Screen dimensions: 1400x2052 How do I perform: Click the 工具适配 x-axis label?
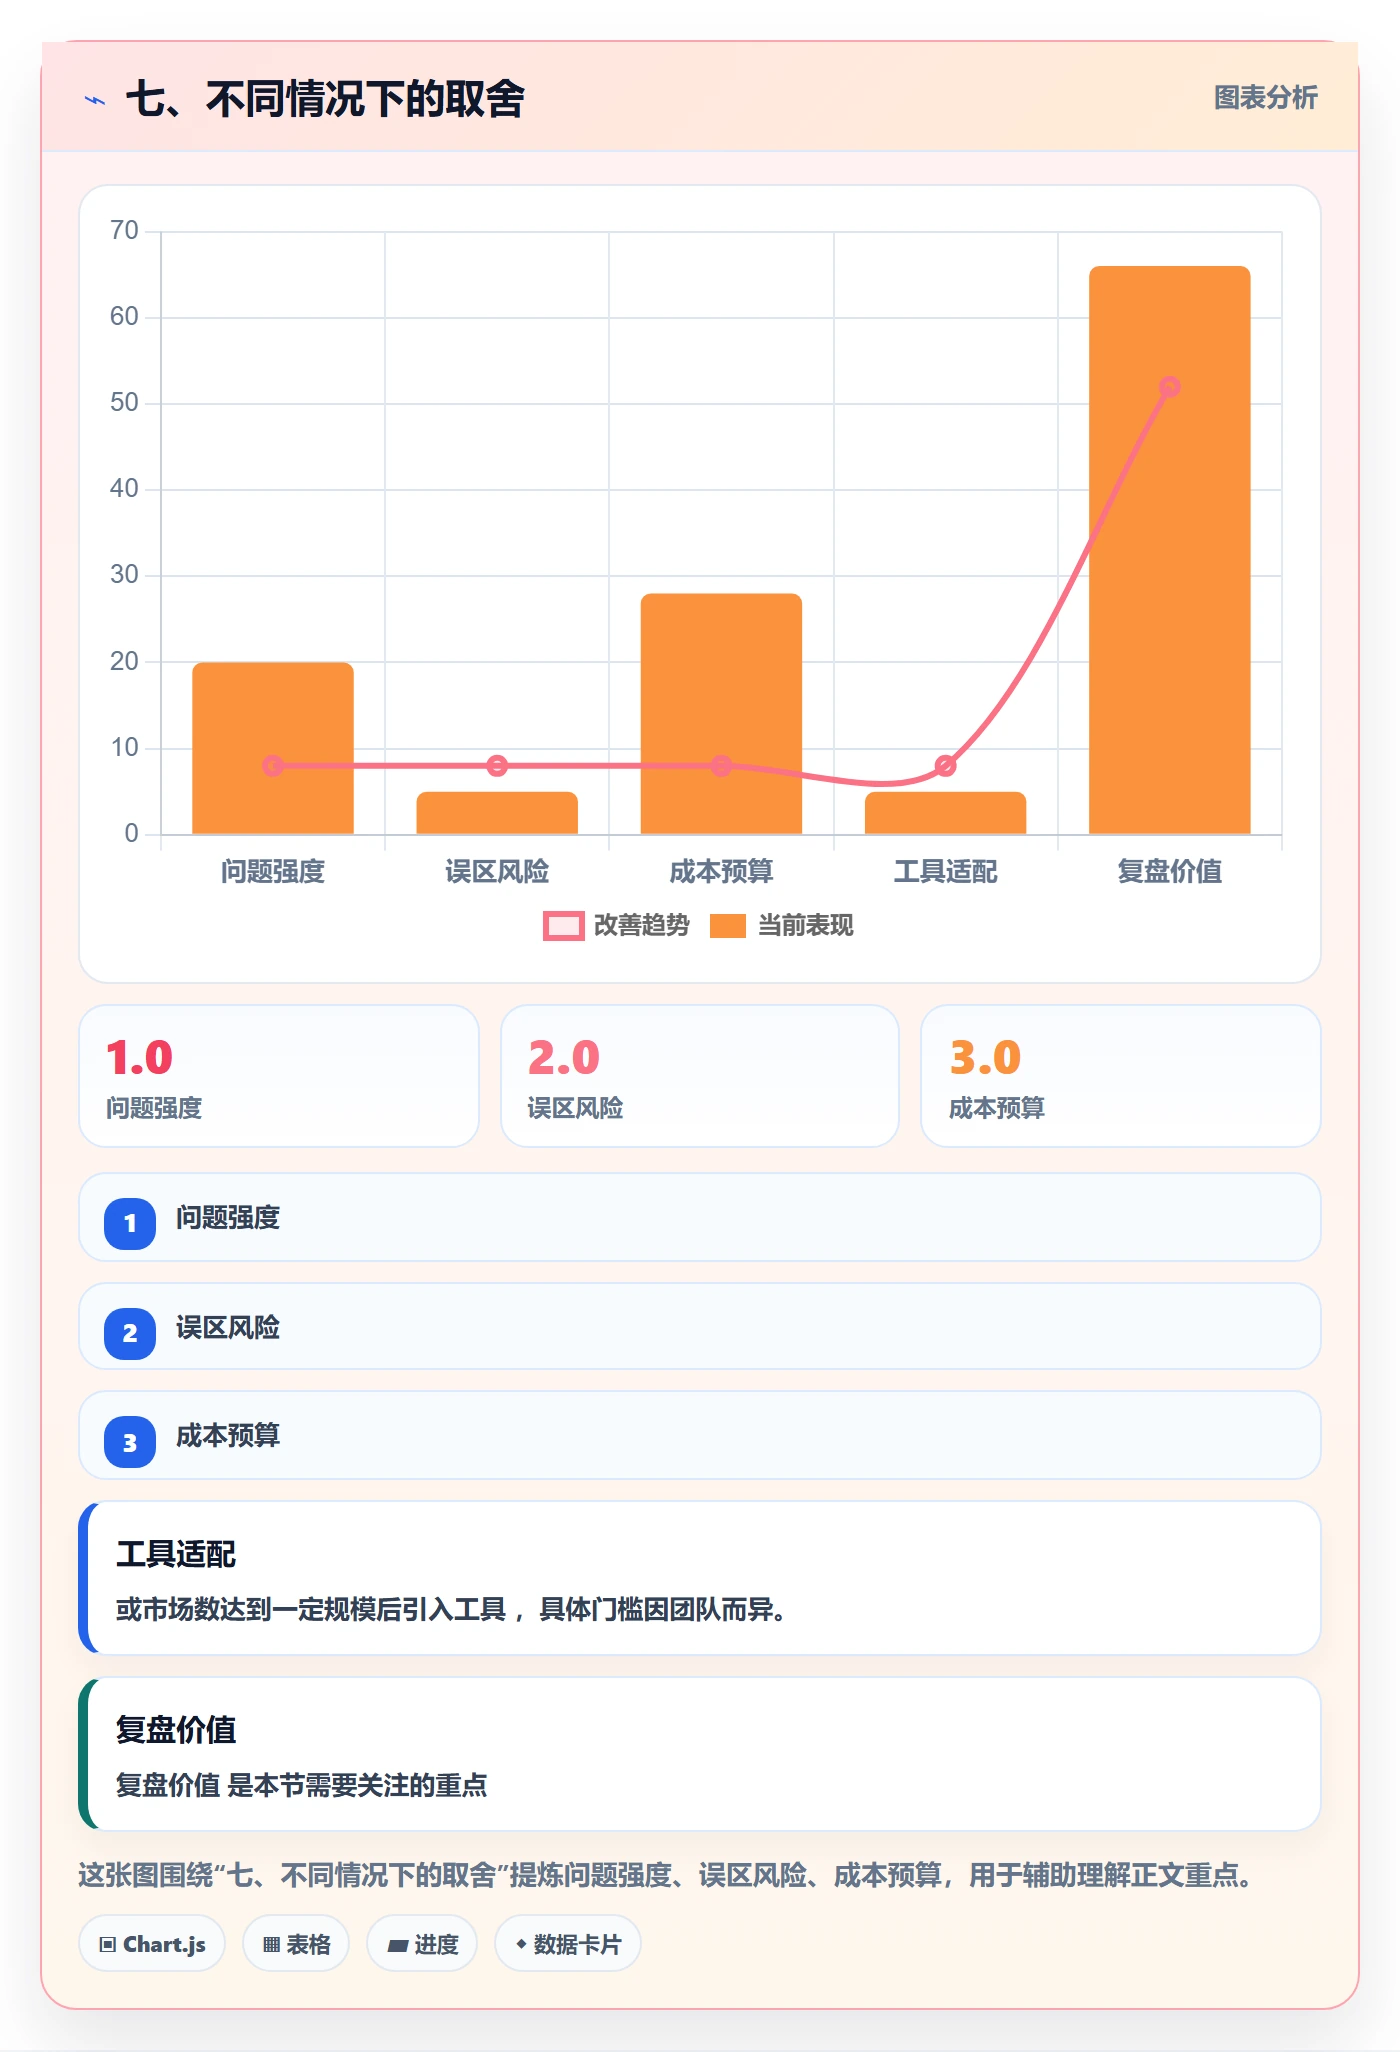(x=946, y=872)
